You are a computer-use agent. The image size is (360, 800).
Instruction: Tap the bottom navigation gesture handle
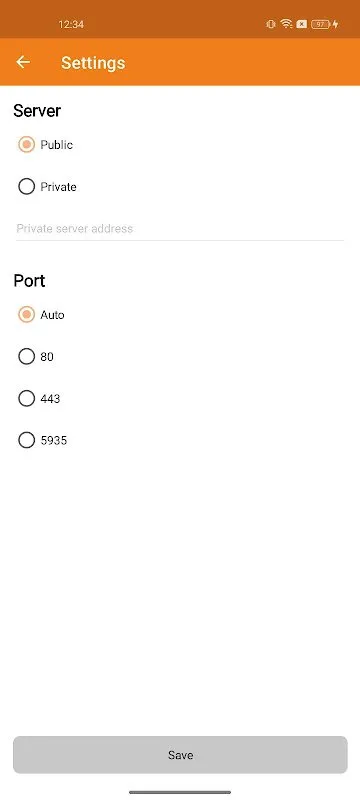[180, 792]
